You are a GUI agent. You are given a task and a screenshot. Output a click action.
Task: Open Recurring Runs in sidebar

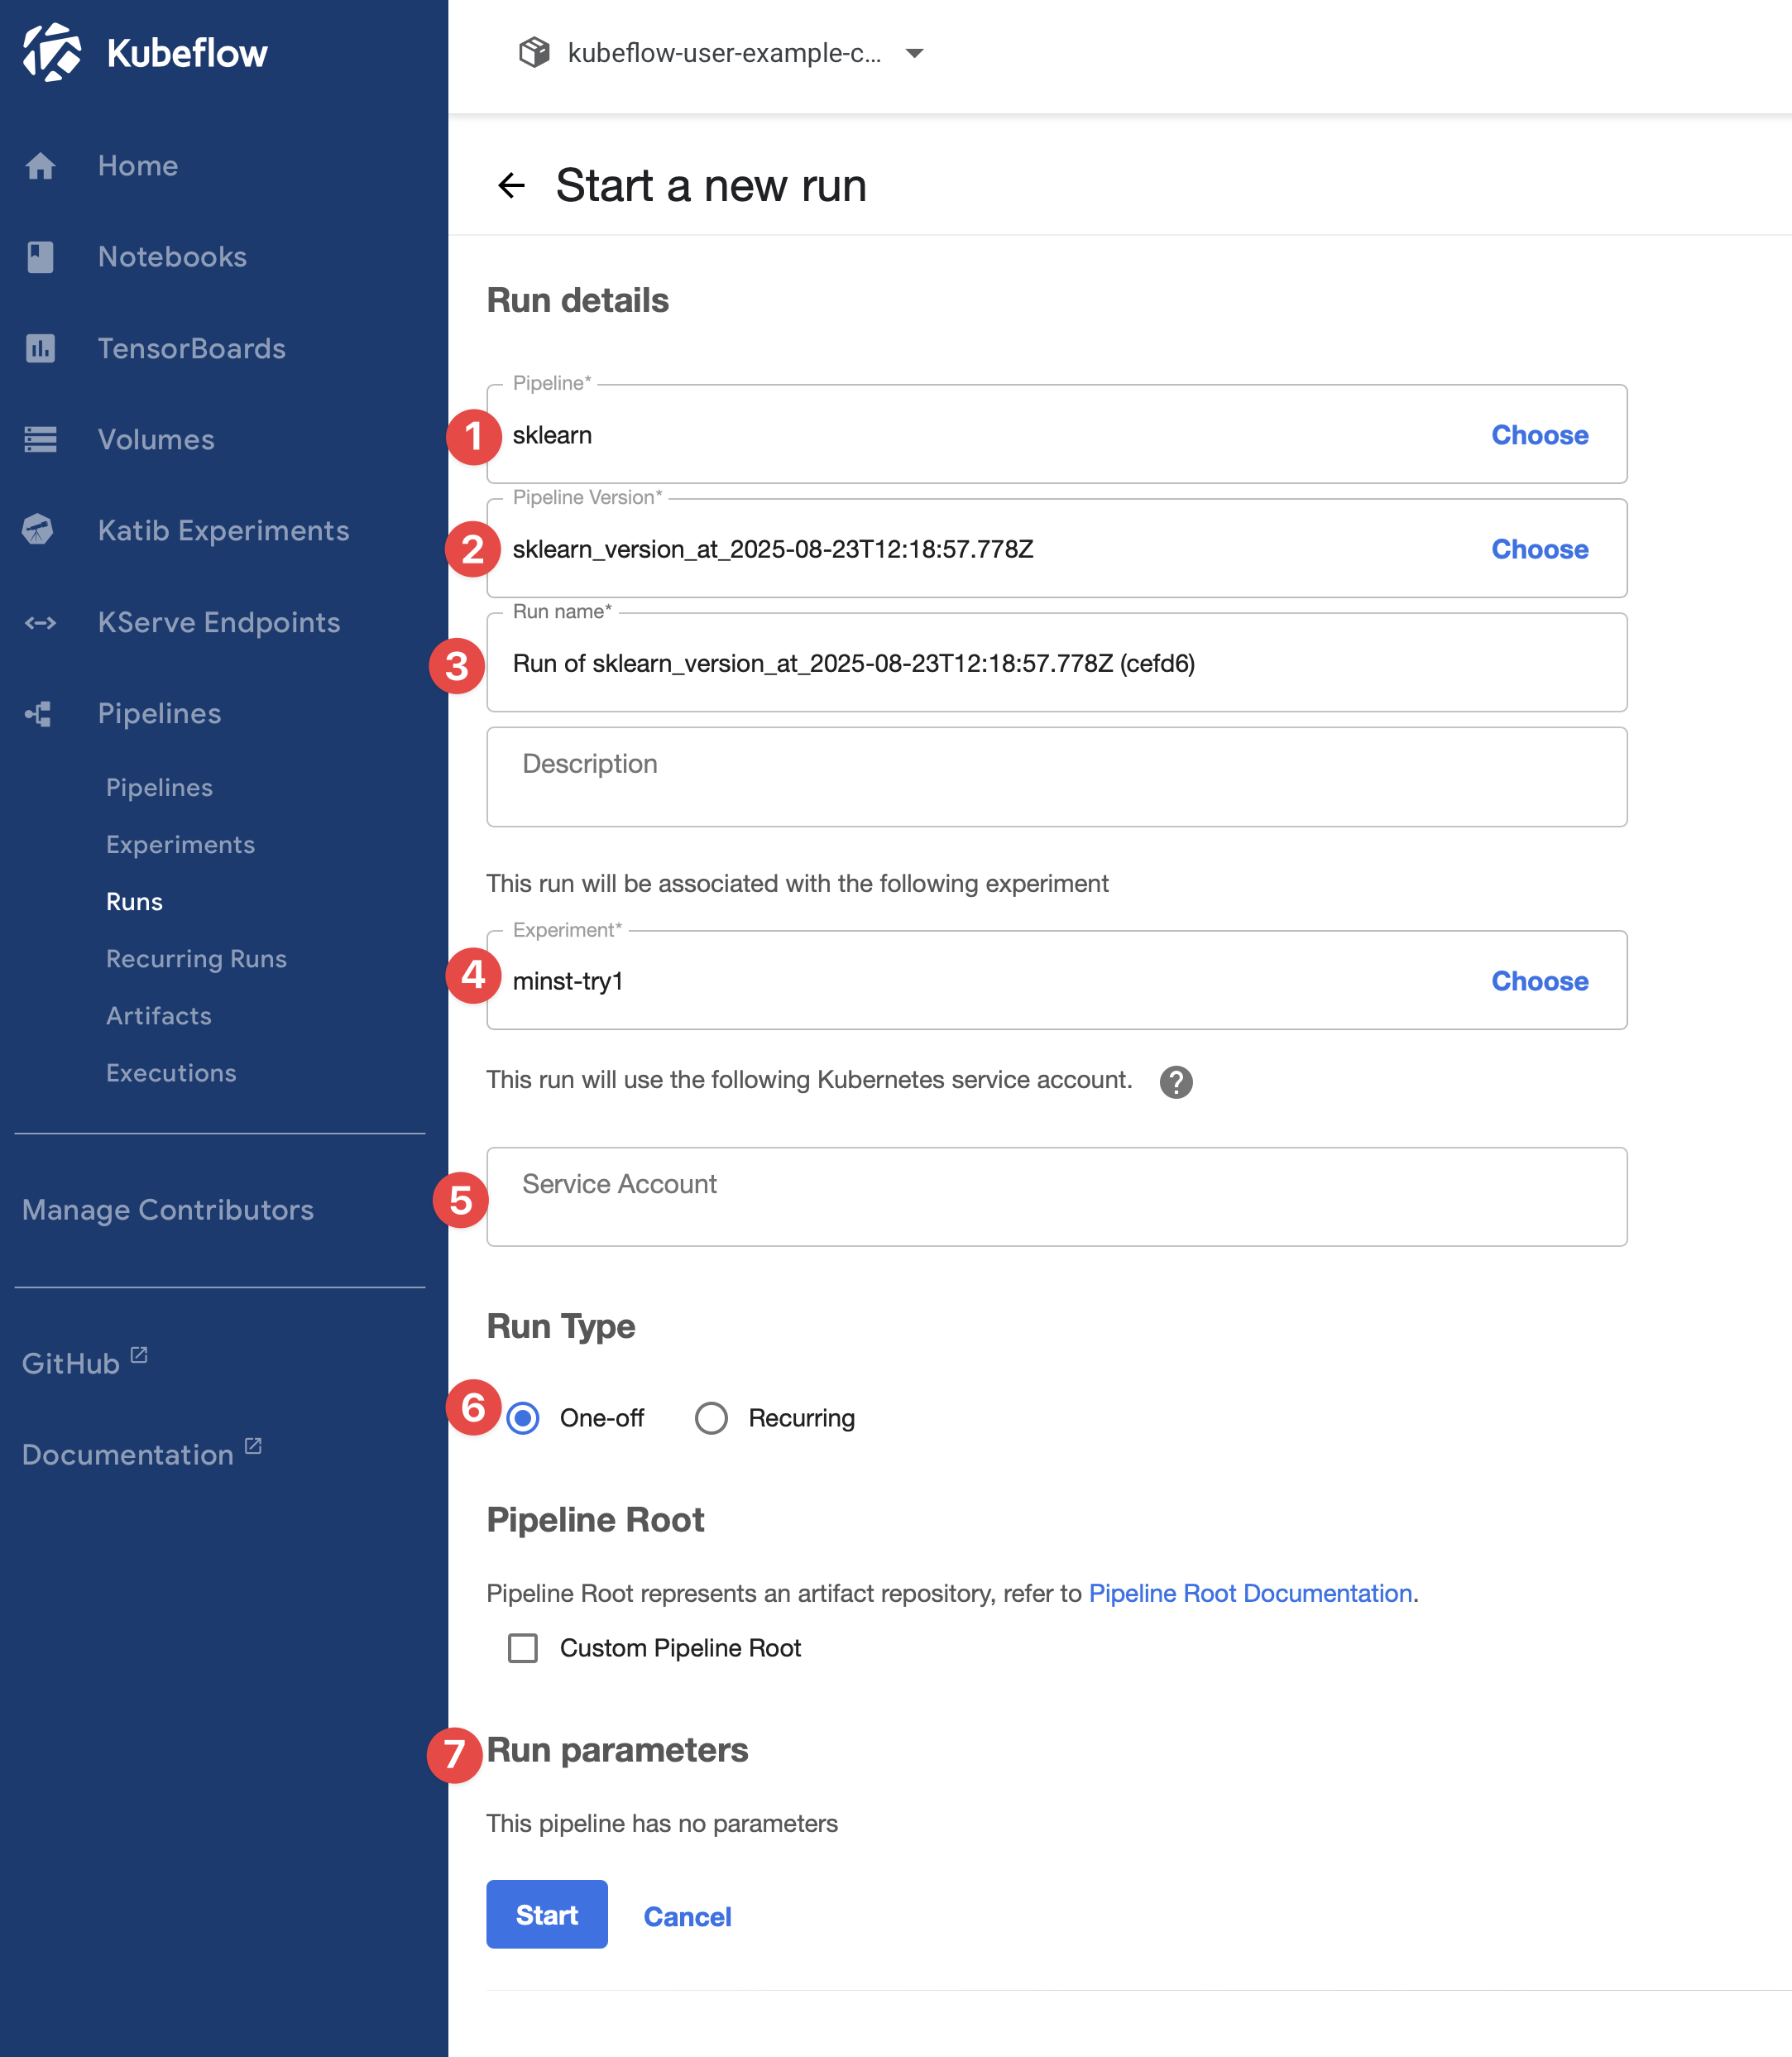(196, 959)
